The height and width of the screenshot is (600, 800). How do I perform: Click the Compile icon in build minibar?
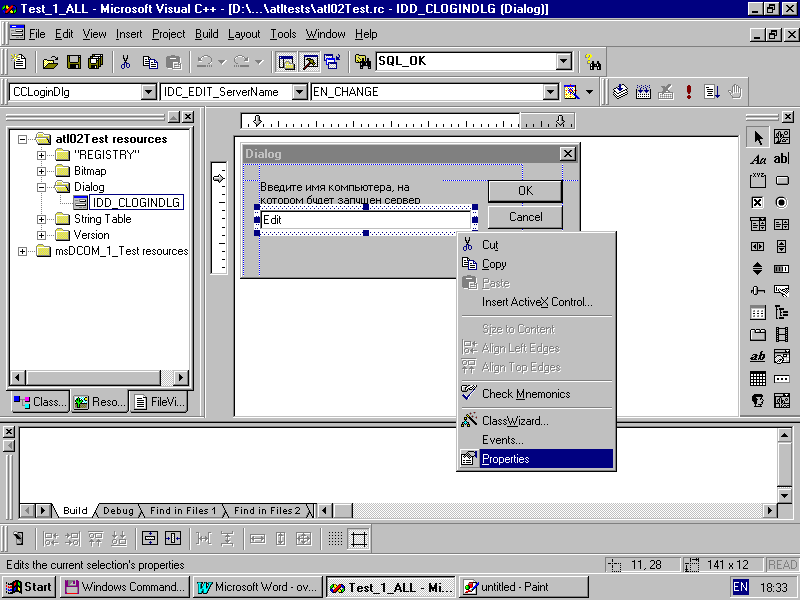click(x=620, y=92)
